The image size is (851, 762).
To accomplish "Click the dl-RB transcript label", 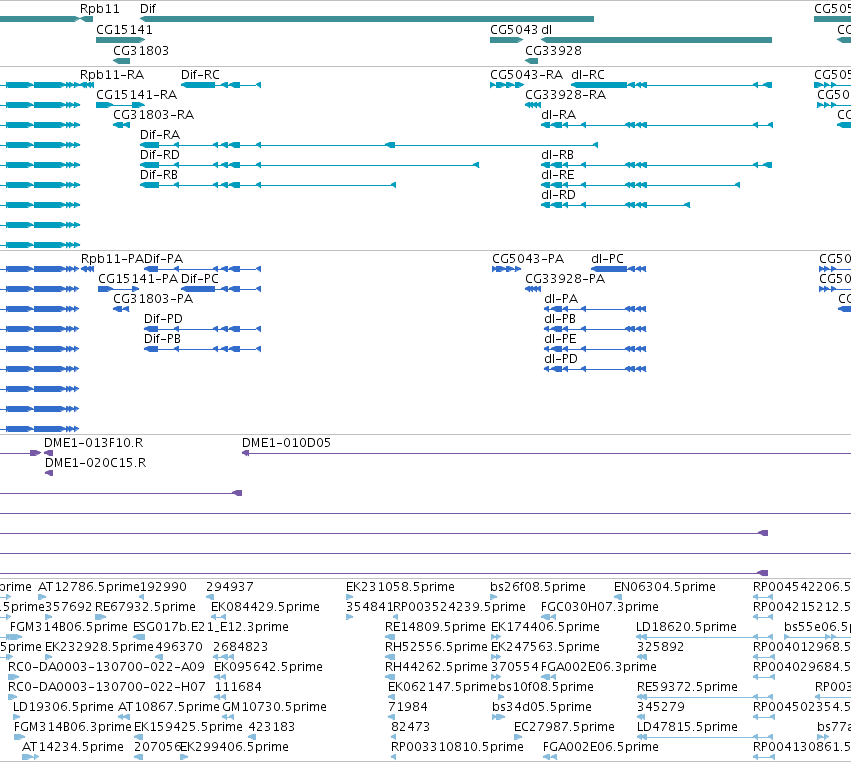I will click(557, 155).
